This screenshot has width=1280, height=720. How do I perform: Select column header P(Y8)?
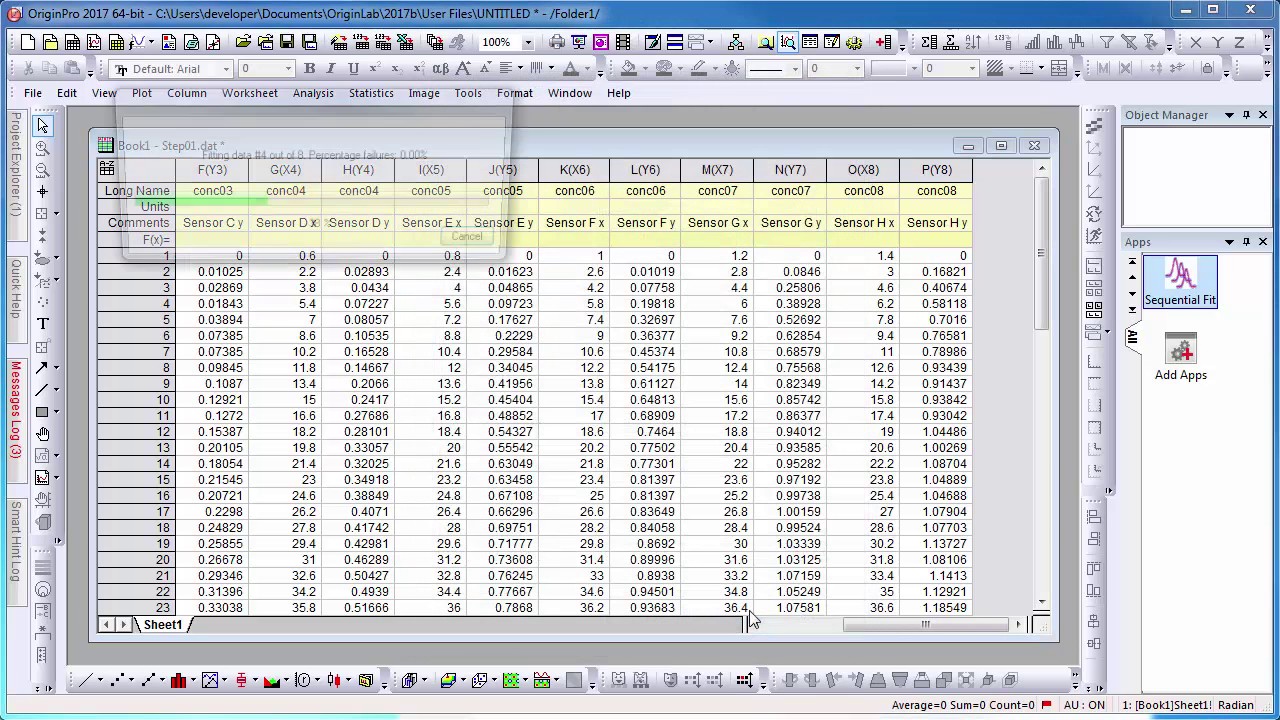(937, 170)
